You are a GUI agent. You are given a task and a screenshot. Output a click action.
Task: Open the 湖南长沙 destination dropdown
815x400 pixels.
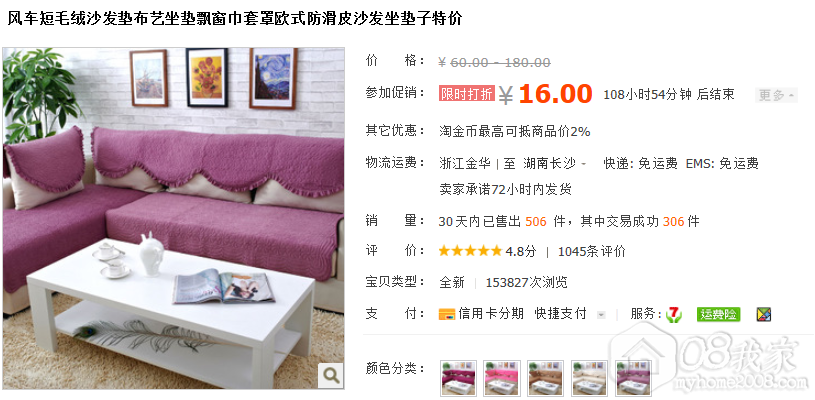[x=554, y=164]
